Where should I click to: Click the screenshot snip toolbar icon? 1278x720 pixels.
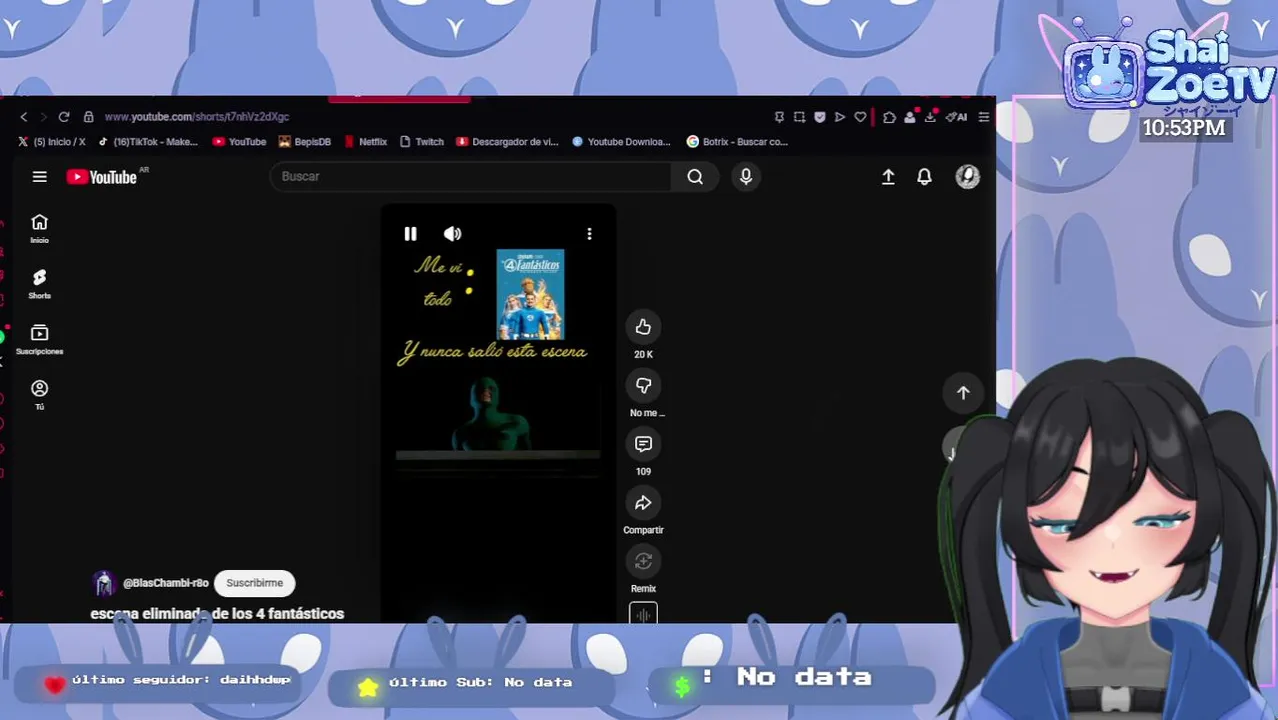799,117
